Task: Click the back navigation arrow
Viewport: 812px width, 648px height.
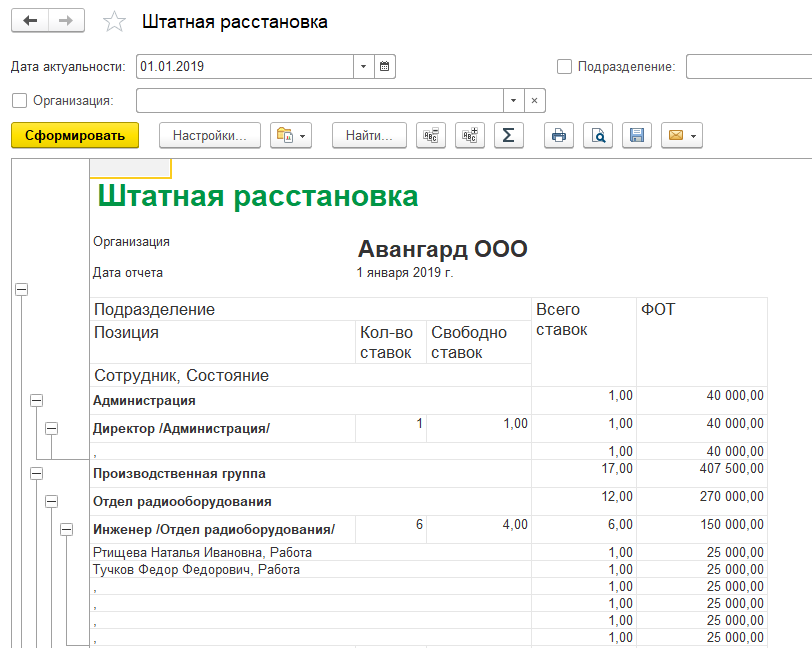Action: point(30,21)
